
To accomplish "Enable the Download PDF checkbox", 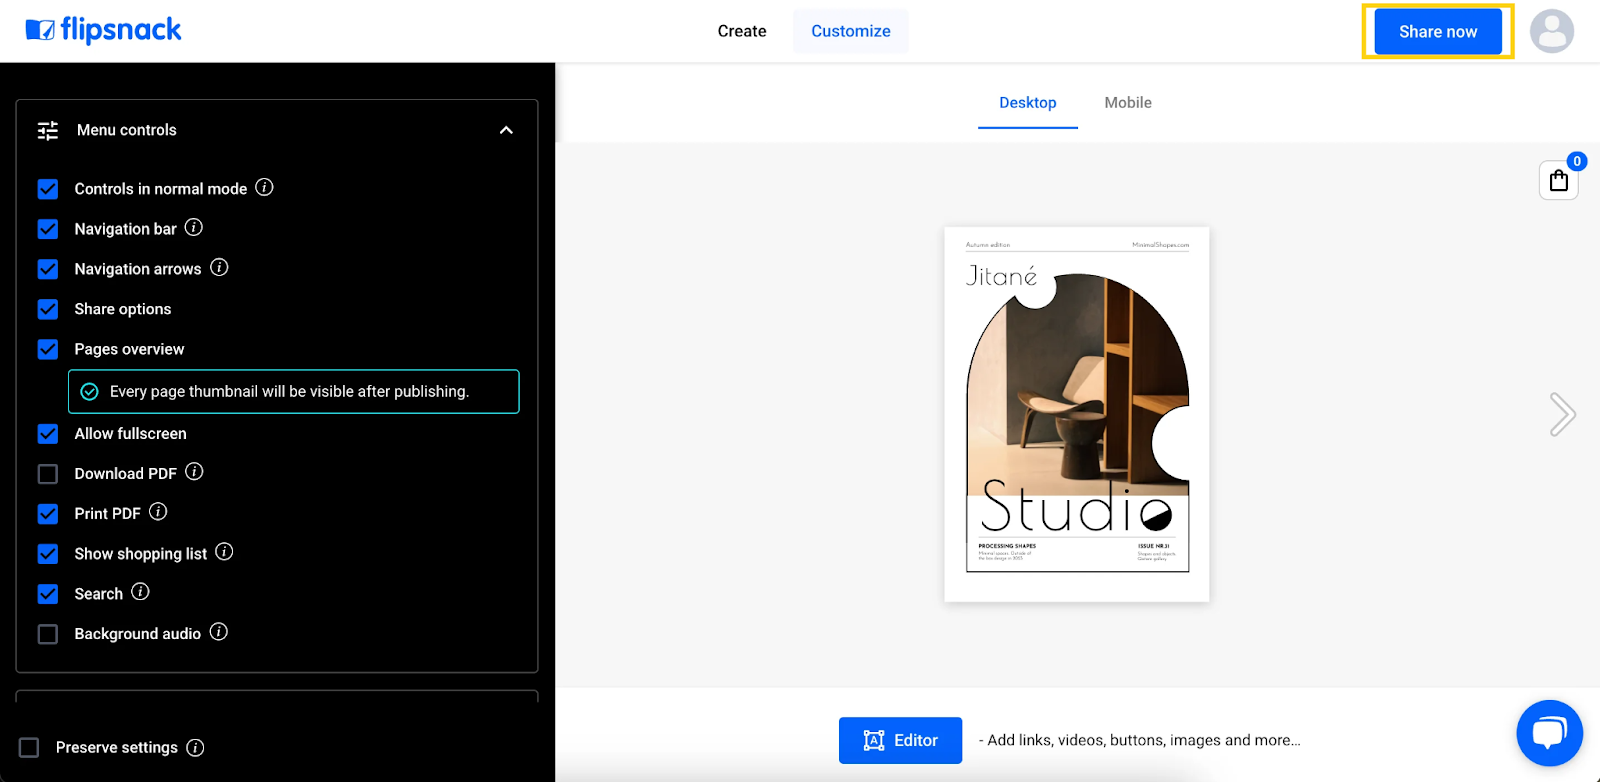I will pyautogui.click(x=48, y=474).
